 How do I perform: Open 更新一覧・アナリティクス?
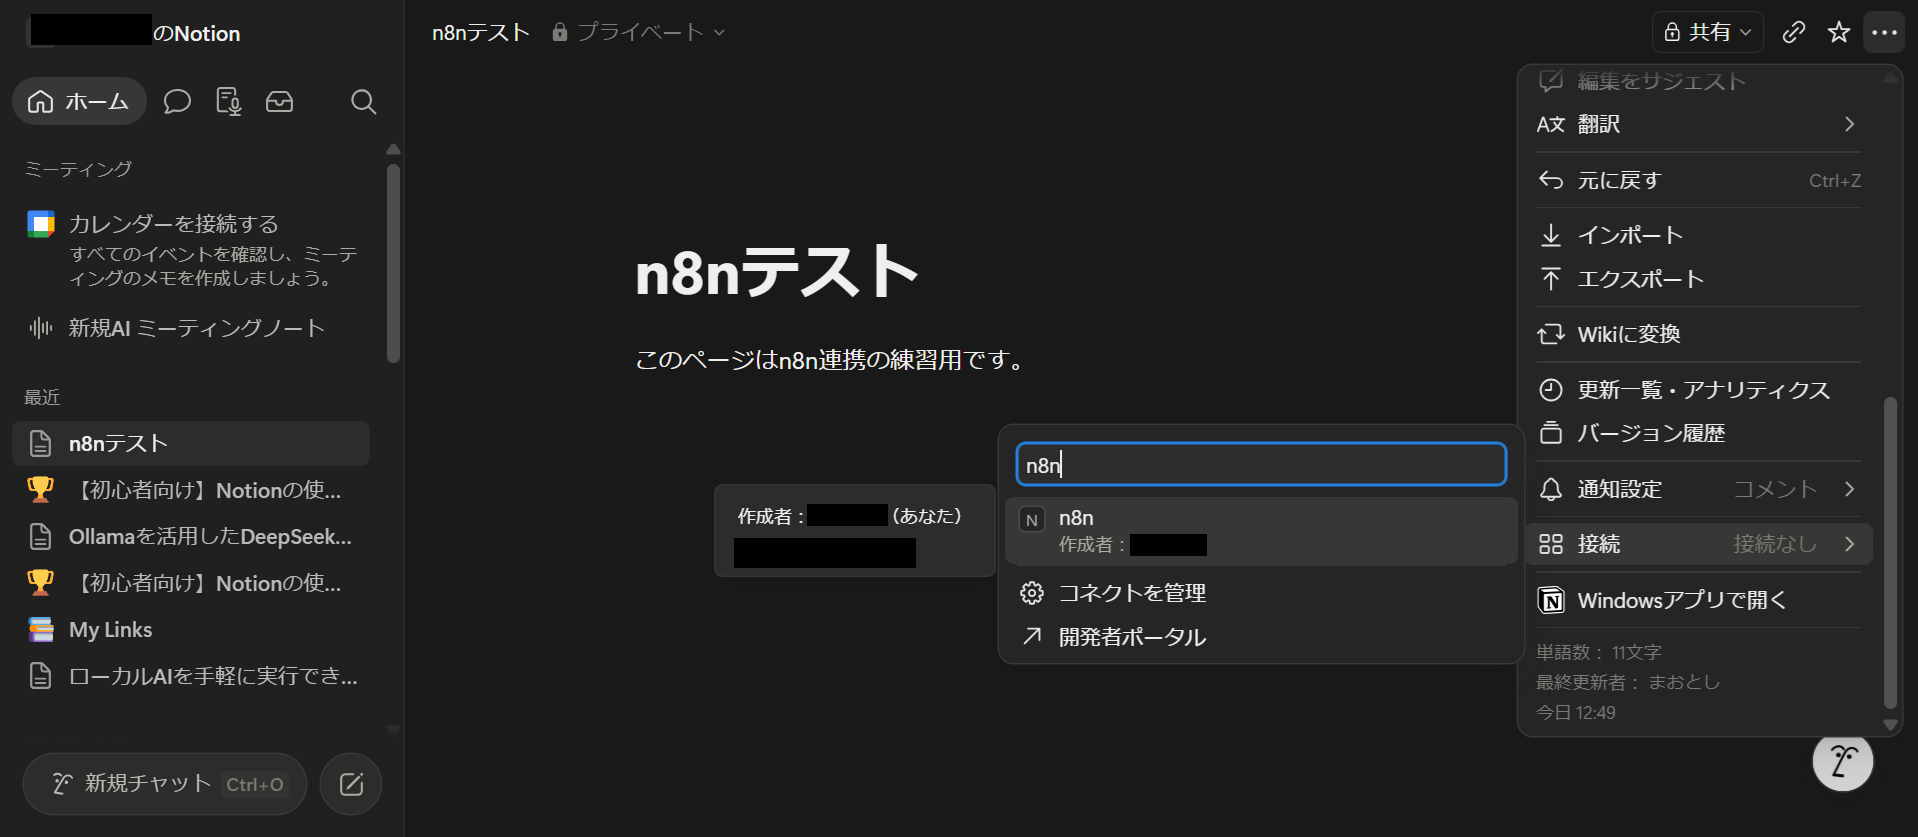1697,390
